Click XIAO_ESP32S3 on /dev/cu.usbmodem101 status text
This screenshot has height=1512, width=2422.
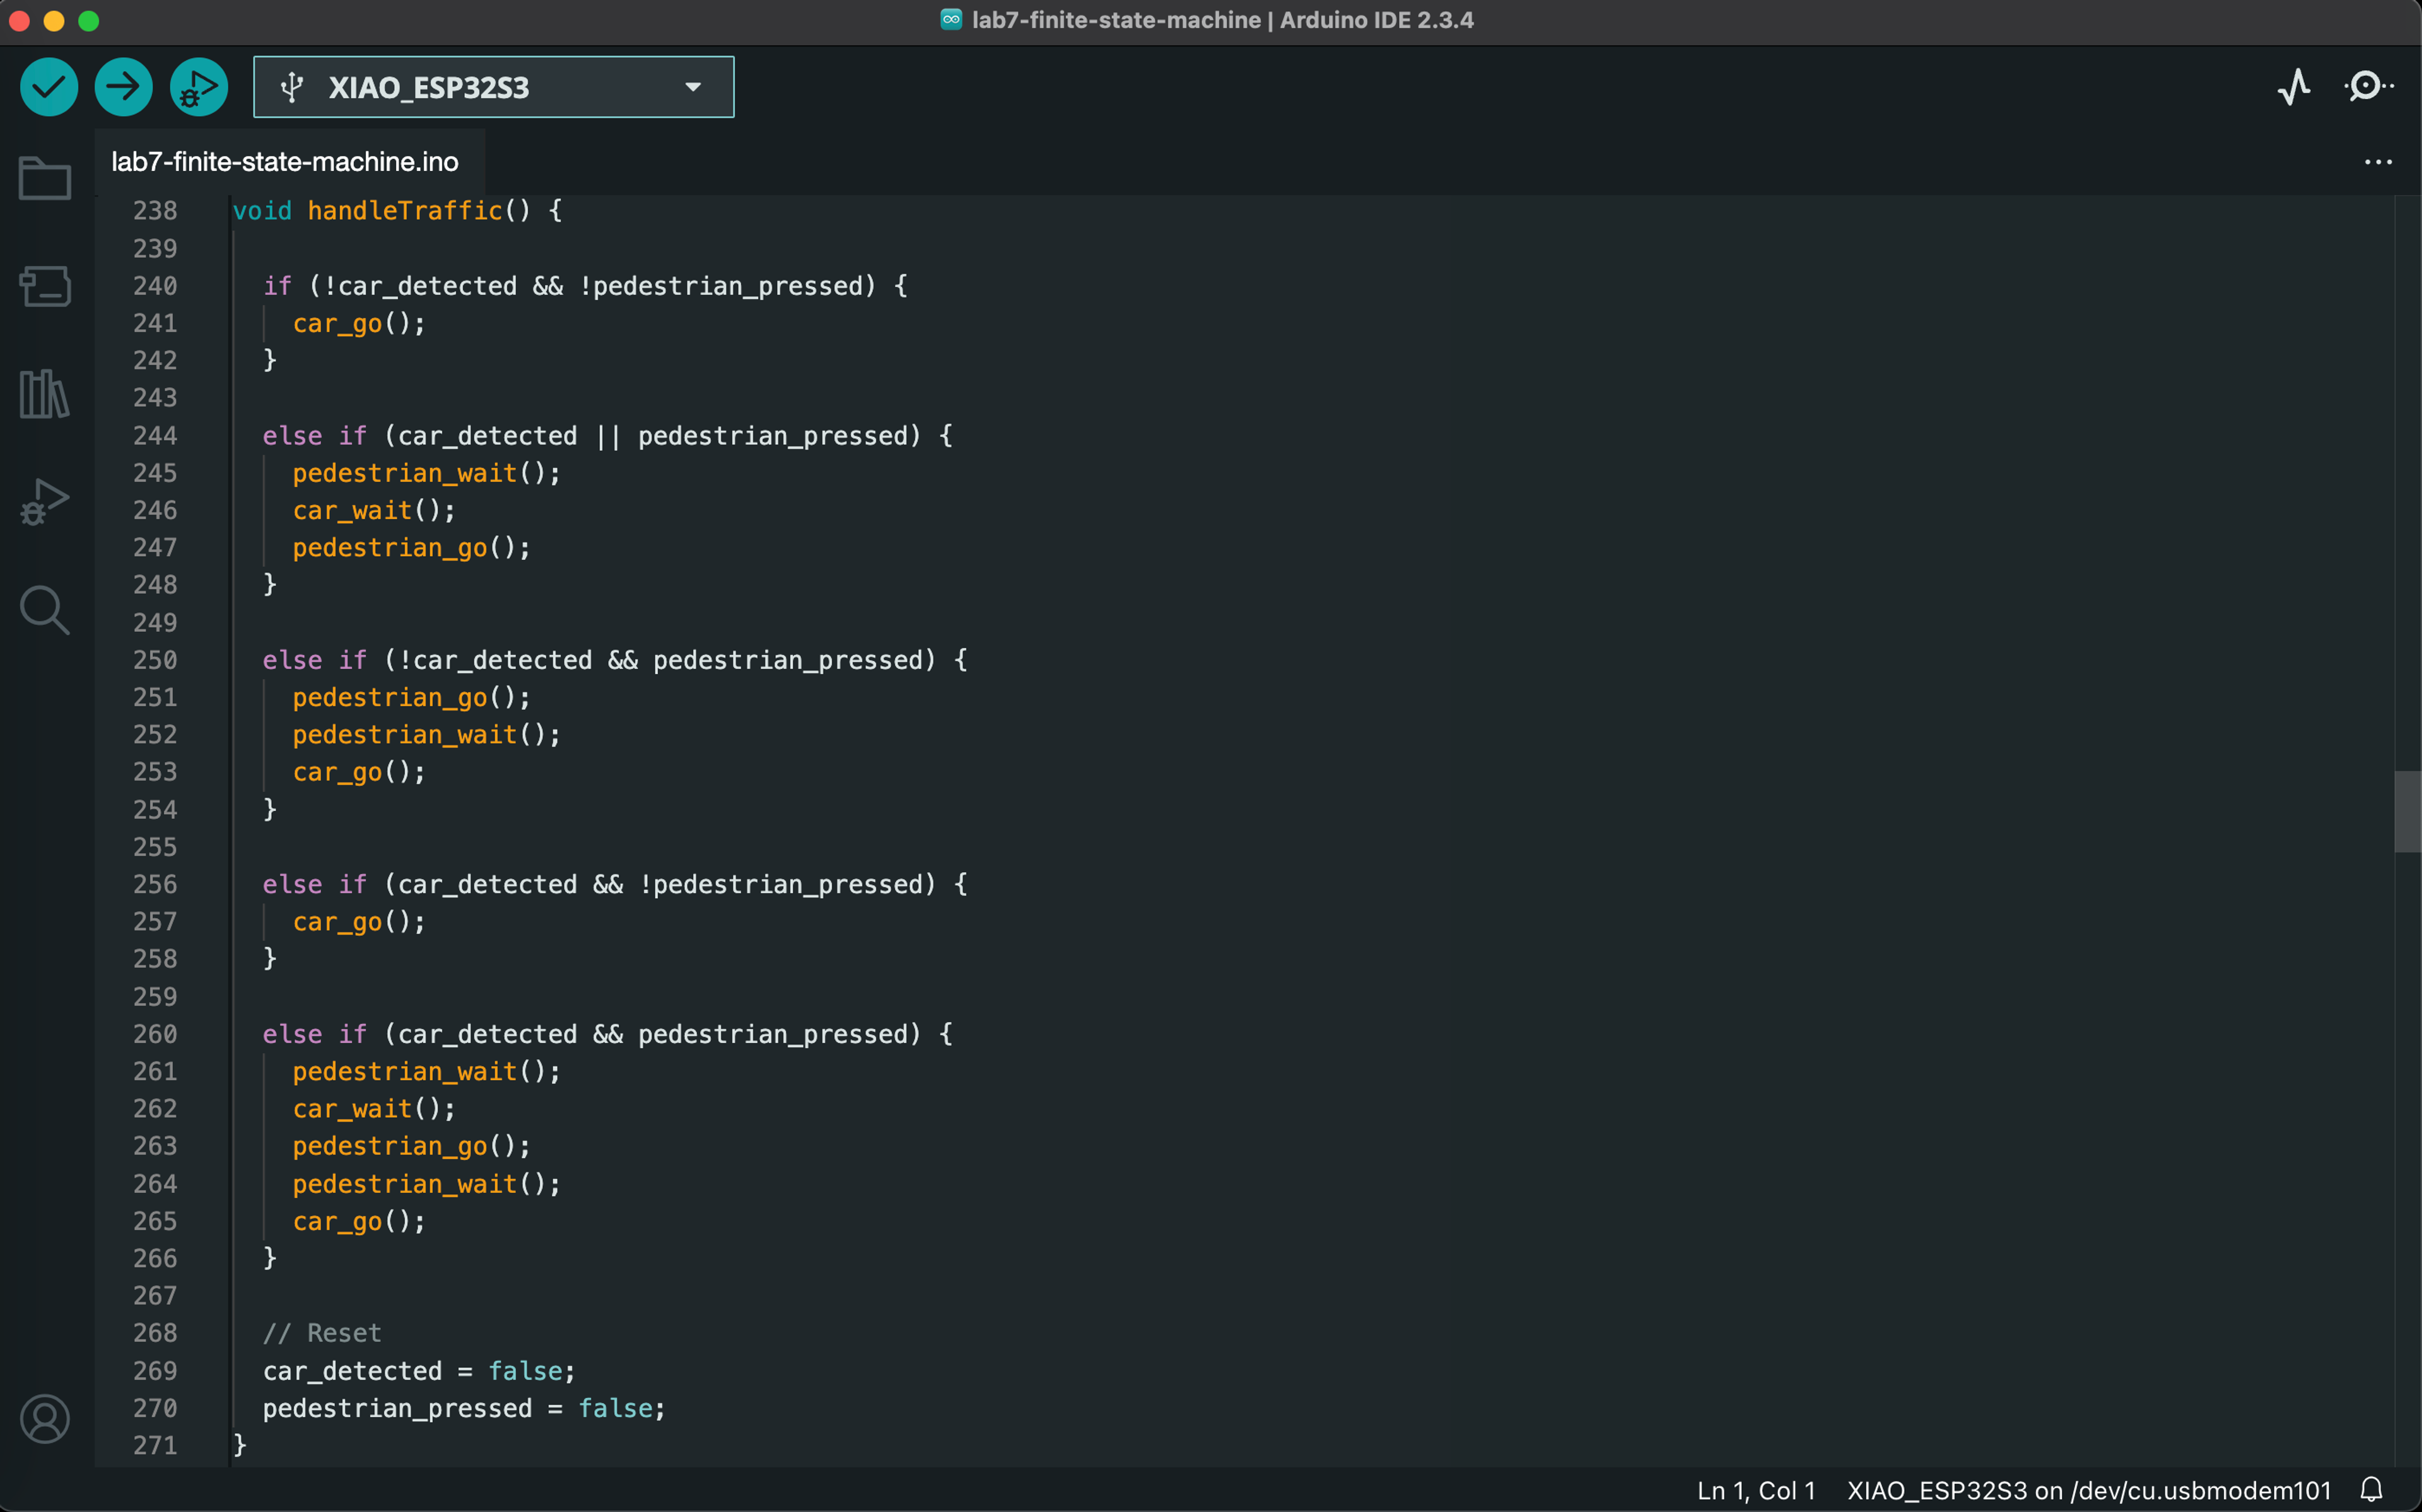point(2088,1490)
